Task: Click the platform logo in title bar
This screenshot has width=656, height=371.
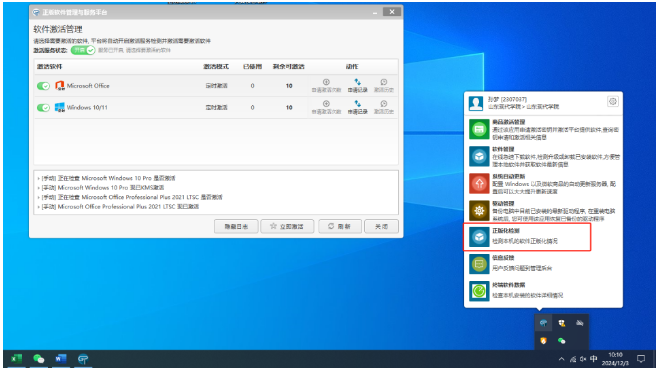Action: (x=36, y=12)
